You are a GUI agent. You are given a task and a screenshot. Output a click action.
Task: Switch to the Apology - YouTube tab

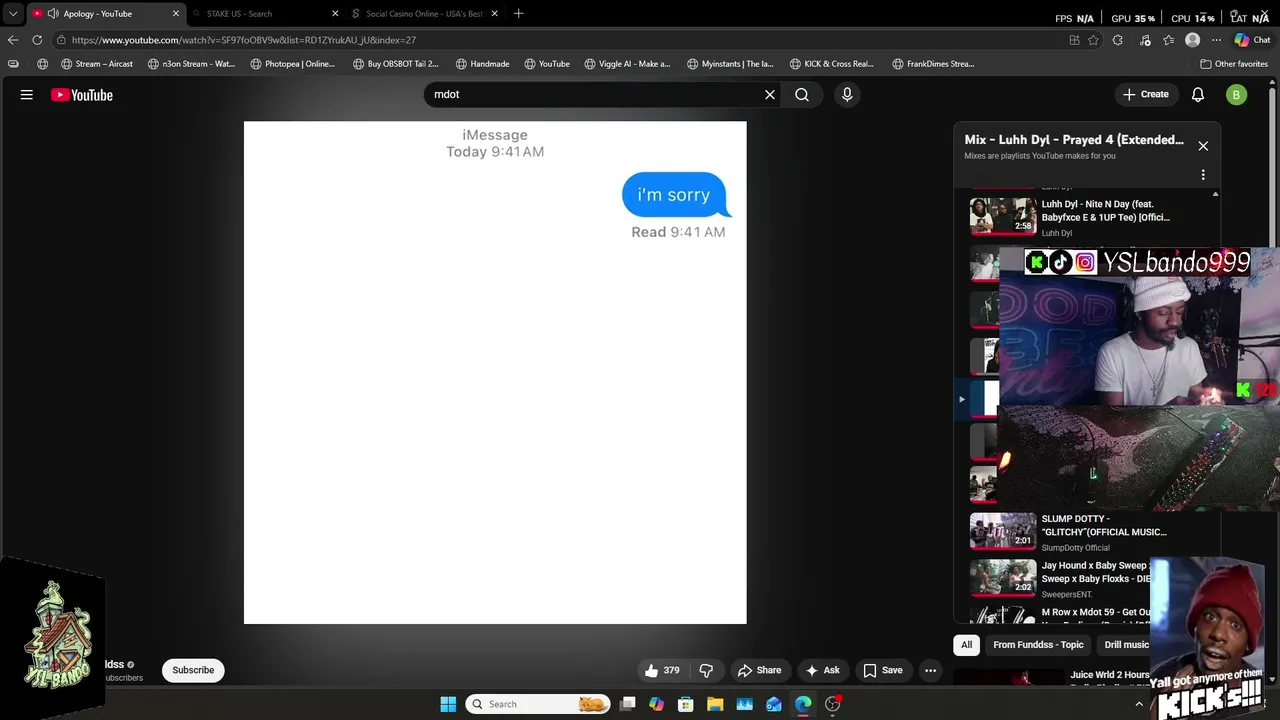[x=97, y=14]
